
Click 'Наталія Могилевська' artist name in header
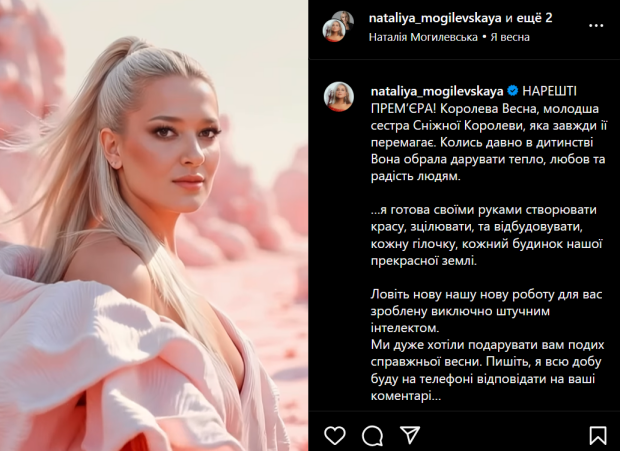pyautogui.click(x=423, y=37)
